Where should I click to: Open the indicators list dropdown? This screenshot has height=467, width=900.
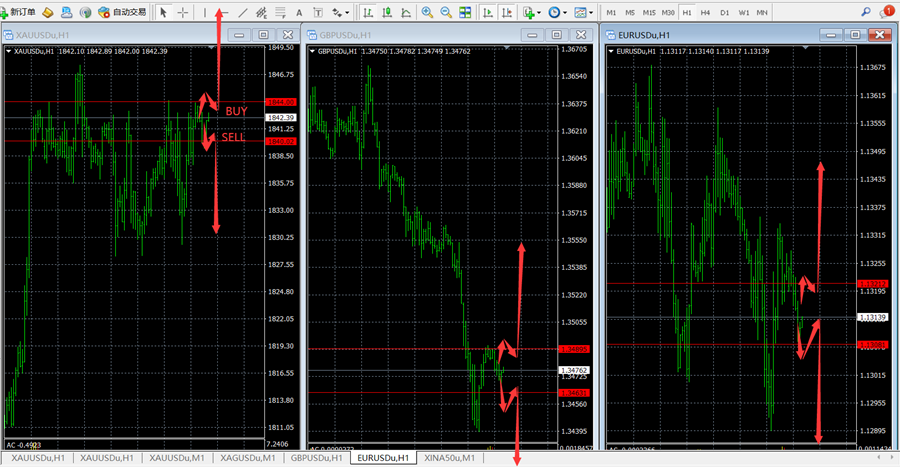[530, 12]
